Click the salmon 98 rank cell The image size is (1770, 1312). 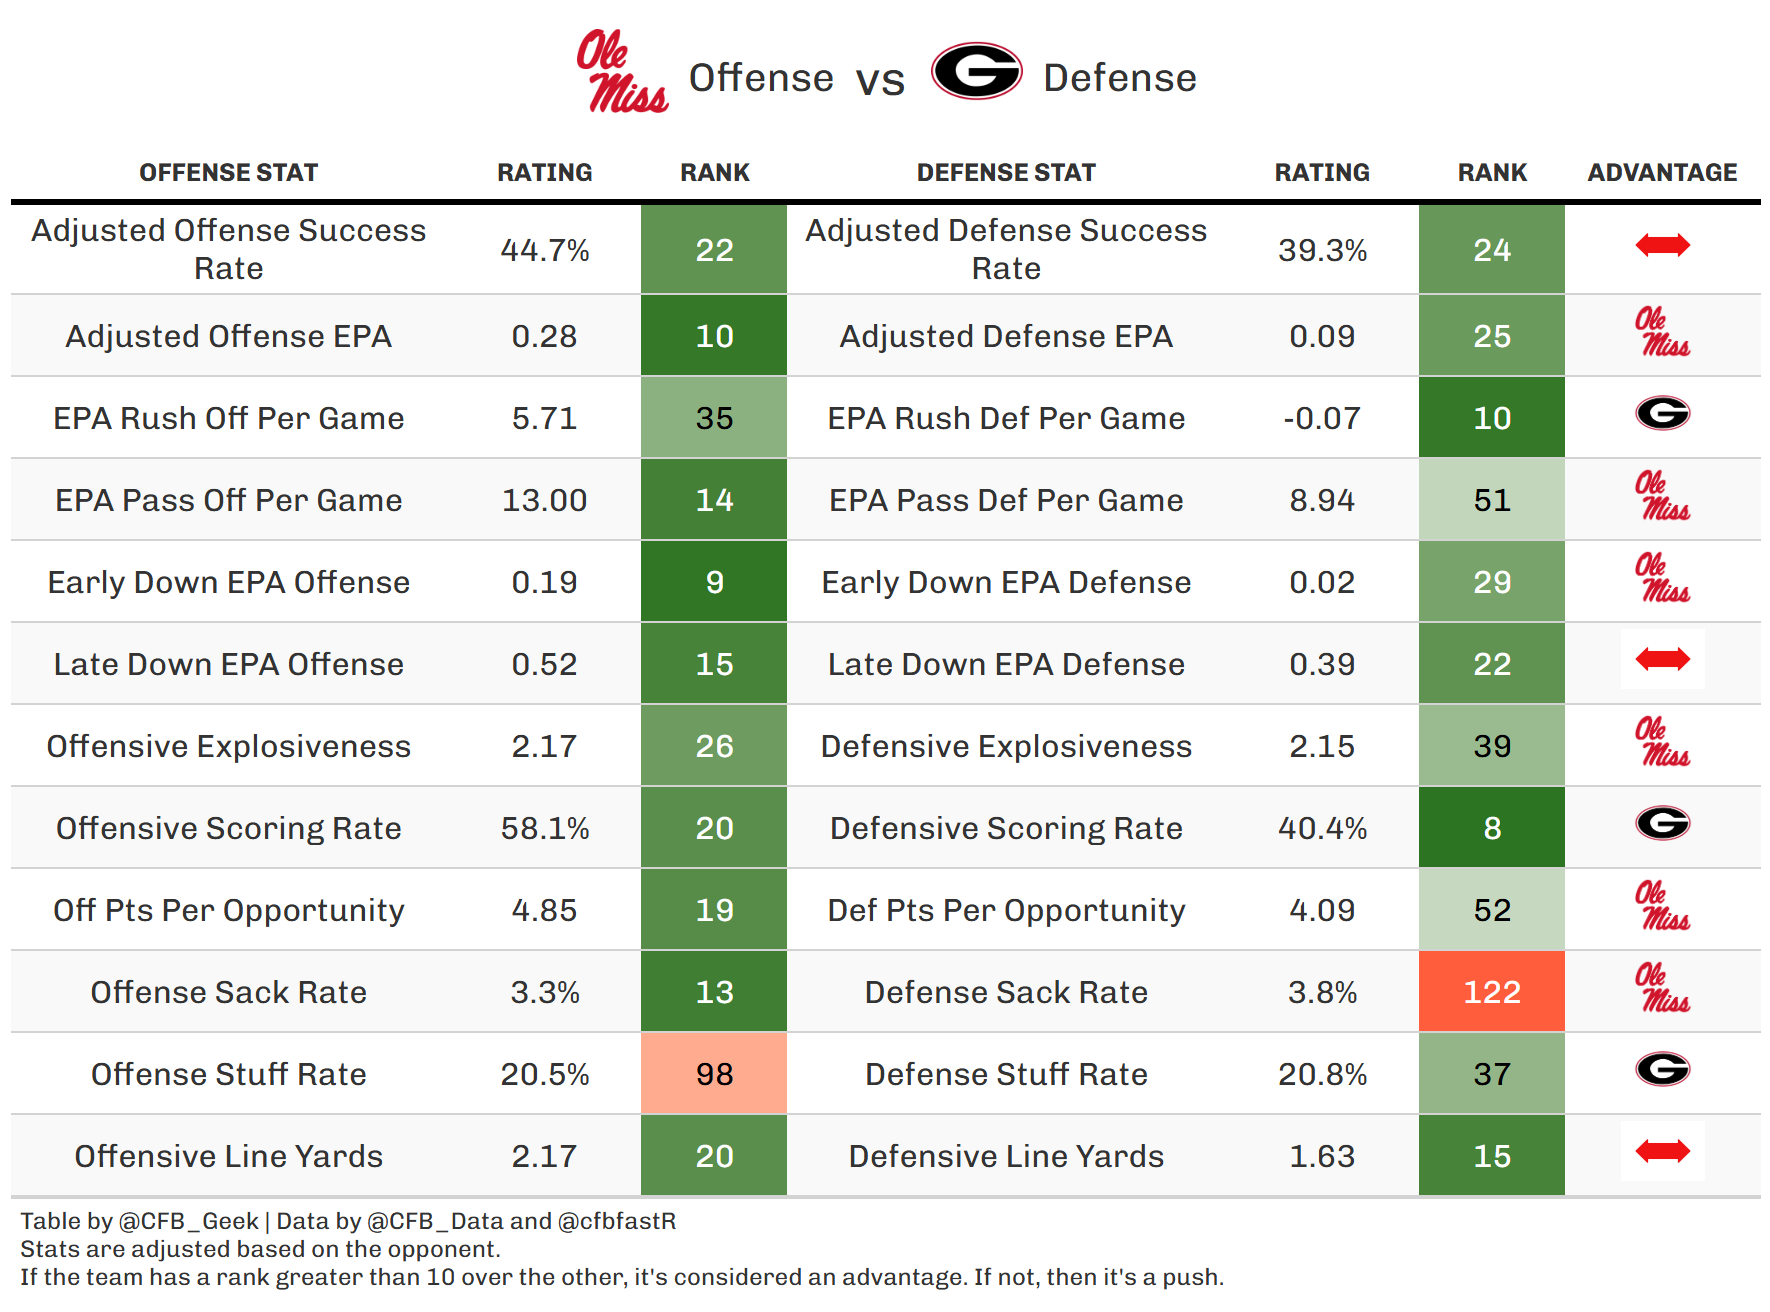coord(714,1074)
